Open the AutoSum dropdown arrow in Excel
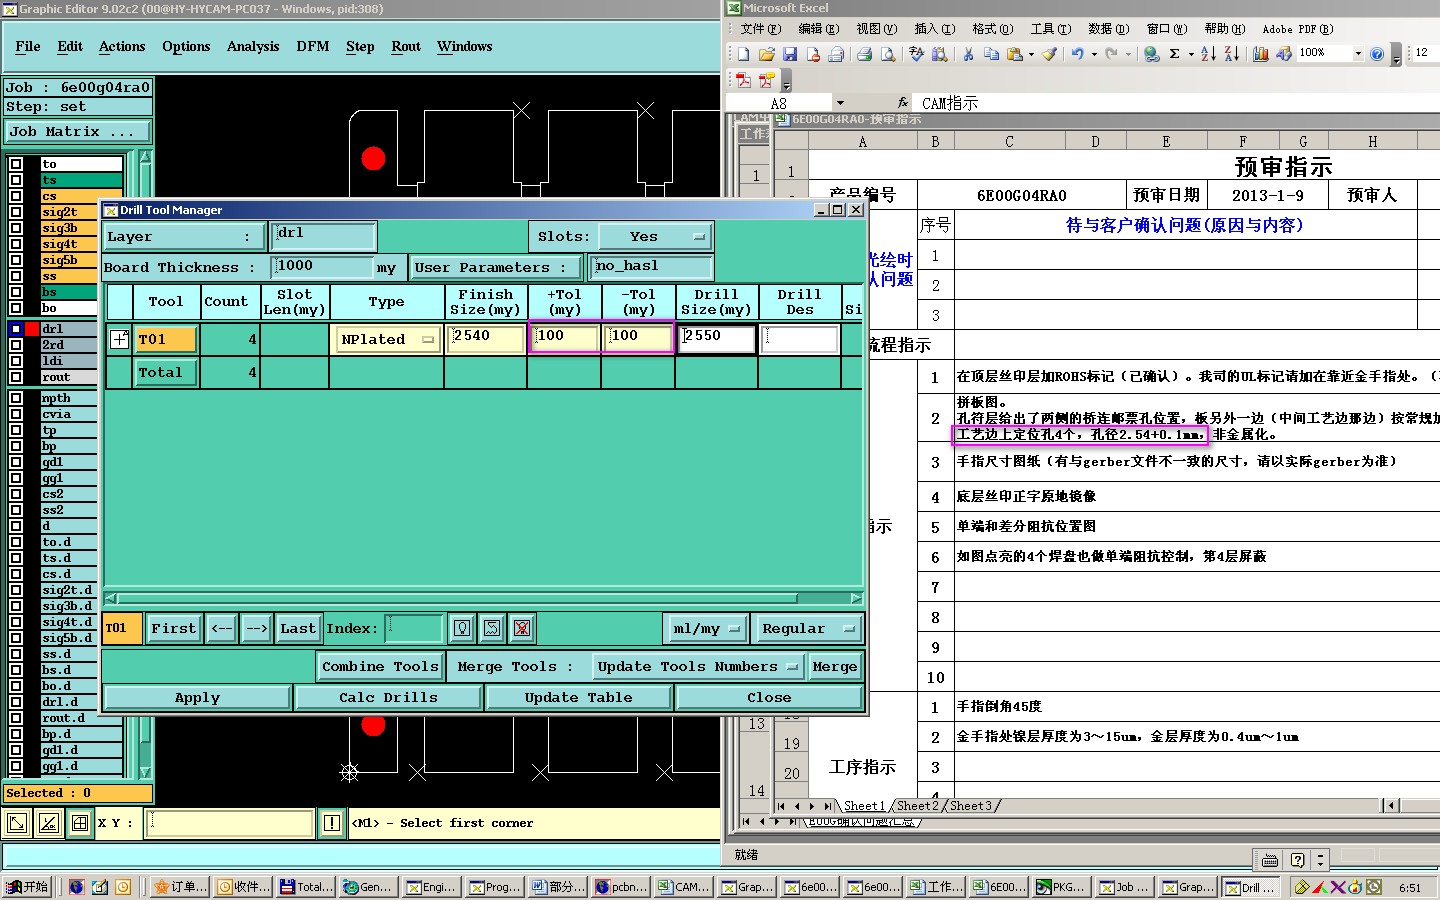 coord(1190,54)
